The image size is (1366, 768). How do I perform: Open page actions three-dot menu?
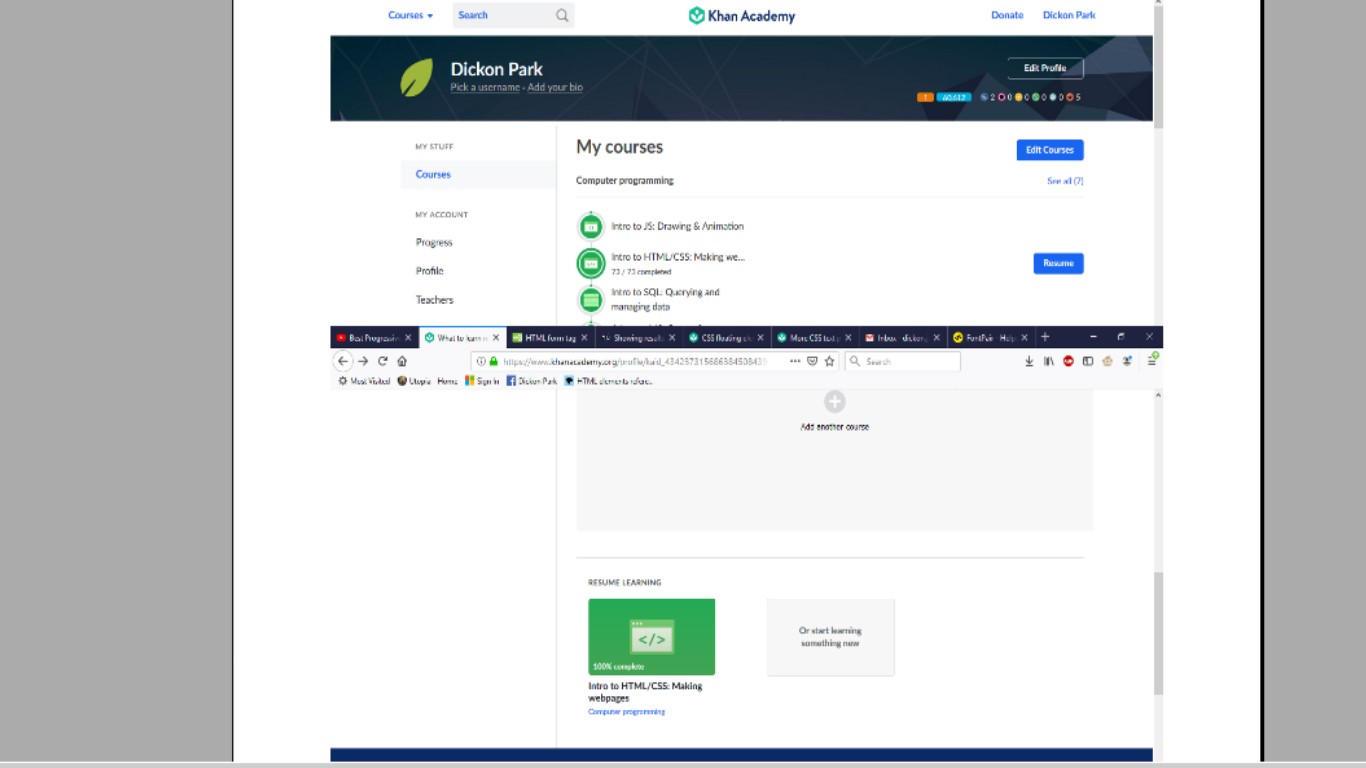pos(795,361)
